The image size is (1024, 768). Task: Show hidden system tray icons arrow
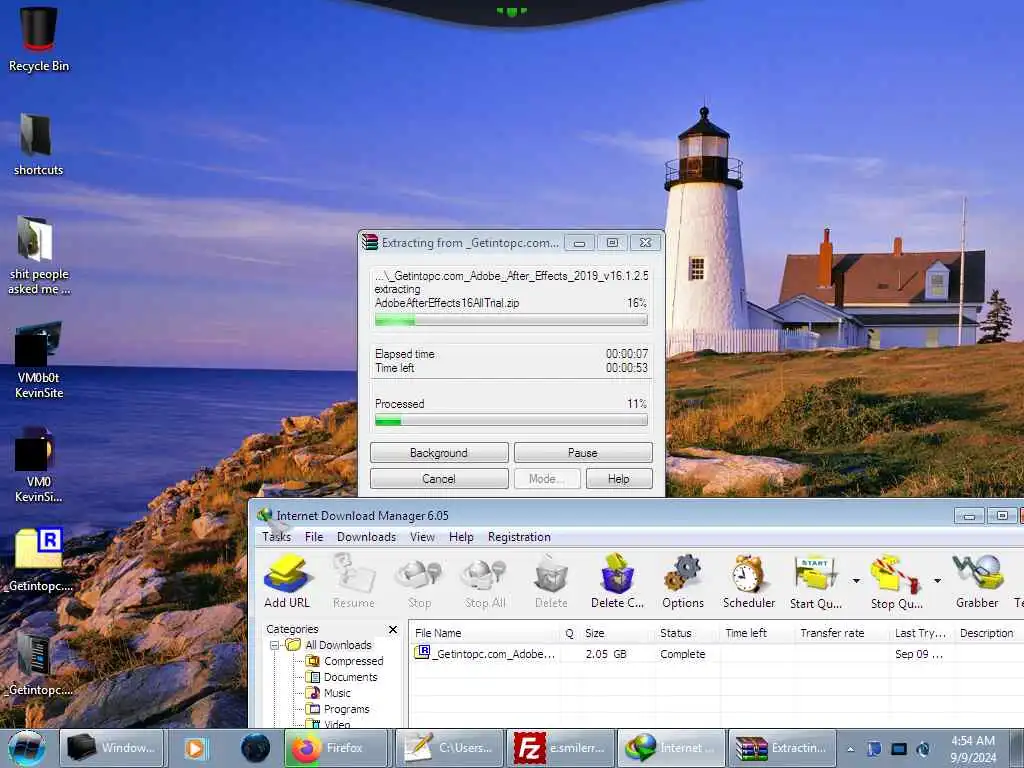coord(850,749)
